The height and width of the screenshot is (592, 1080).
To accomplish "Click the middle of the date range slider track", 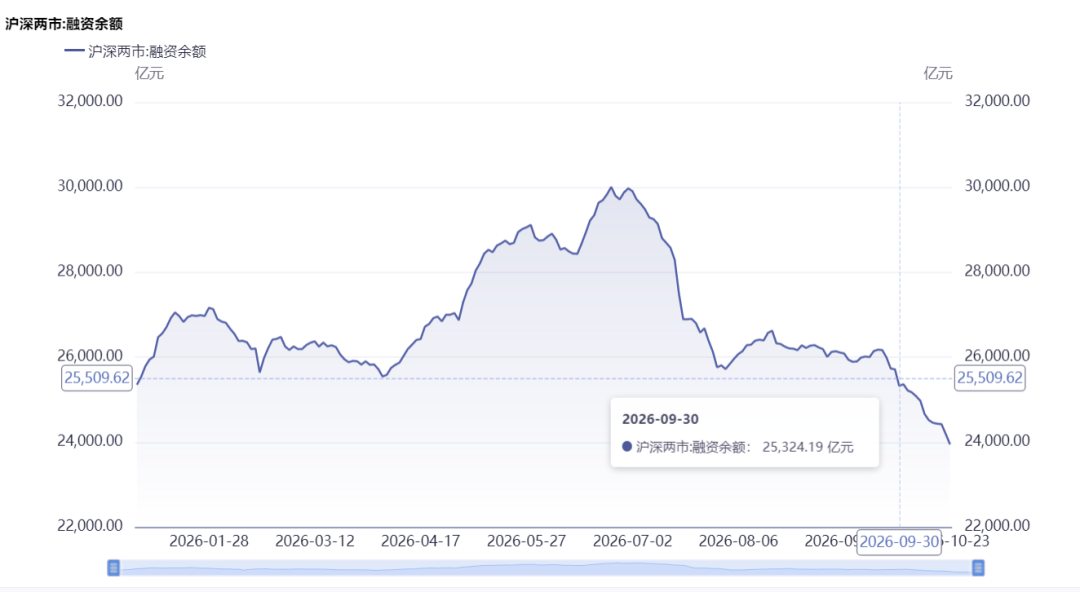I will [x=546, y=568].
